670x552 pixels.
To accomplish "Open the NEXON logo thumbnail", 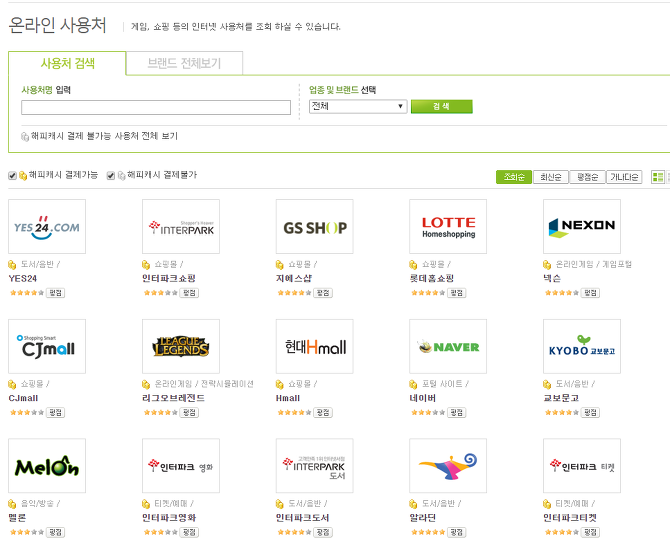I will 582,226.
